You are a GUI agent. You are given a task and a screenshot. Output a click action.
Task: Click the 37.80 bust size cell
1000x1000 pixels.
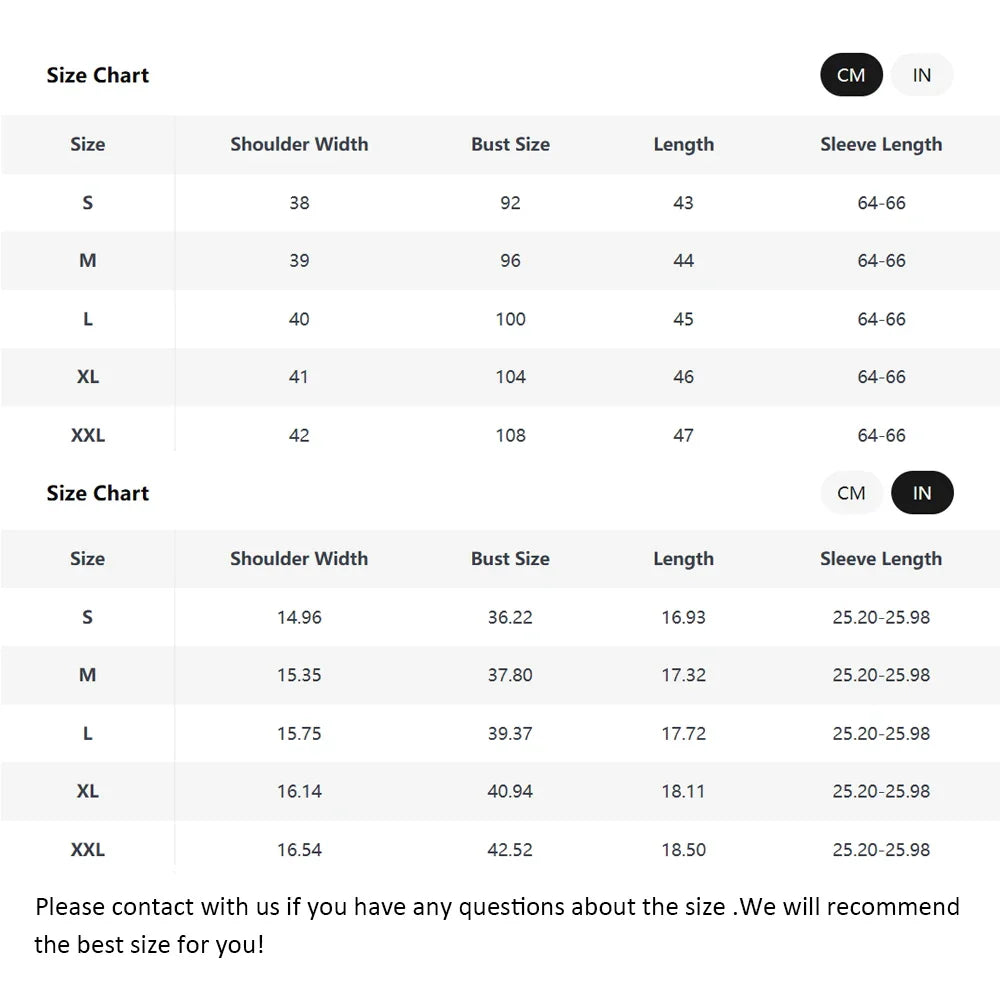pos(510,675)
